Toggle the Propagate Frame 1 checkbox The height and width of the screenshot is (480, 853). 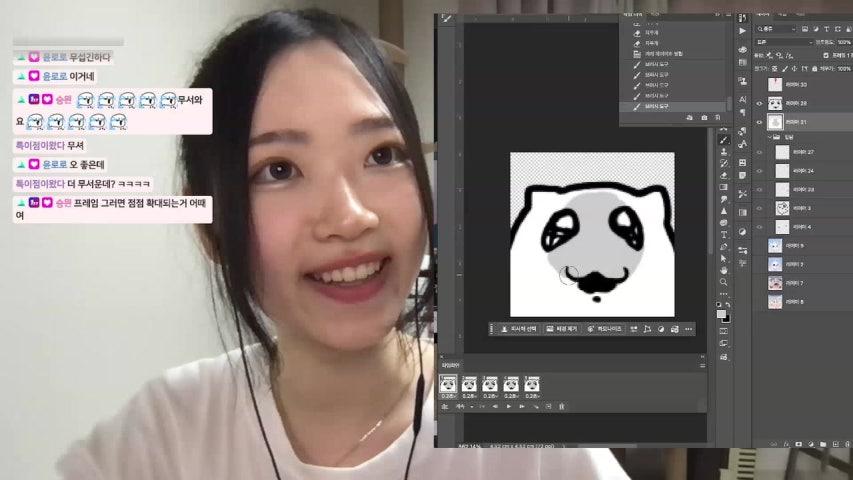(826, 55)
